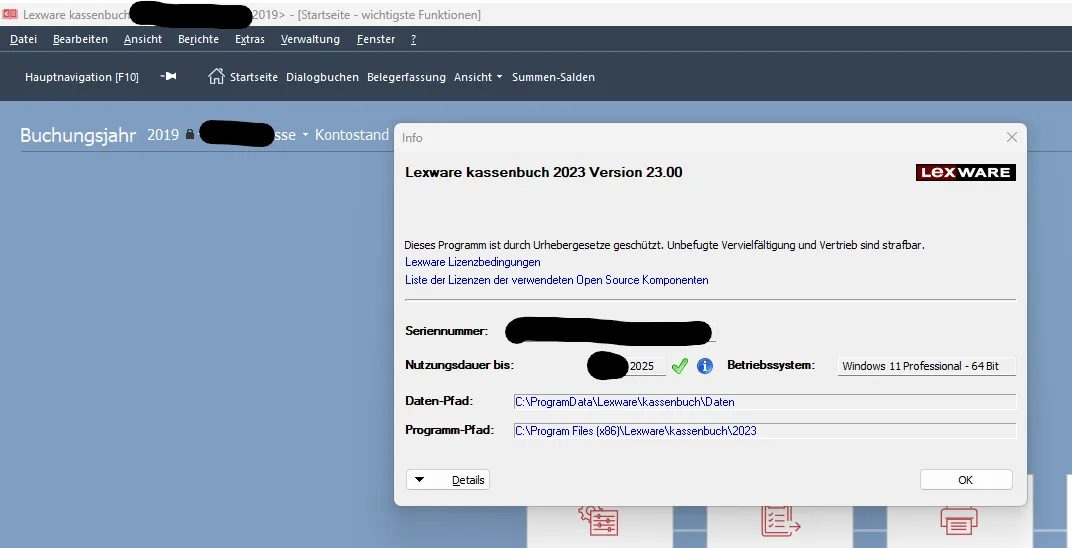This screenshot has height=548, width=1072.
Task: Click the blue info icon beside Nutzungsdauer
Action: click(x=705, y=366)
